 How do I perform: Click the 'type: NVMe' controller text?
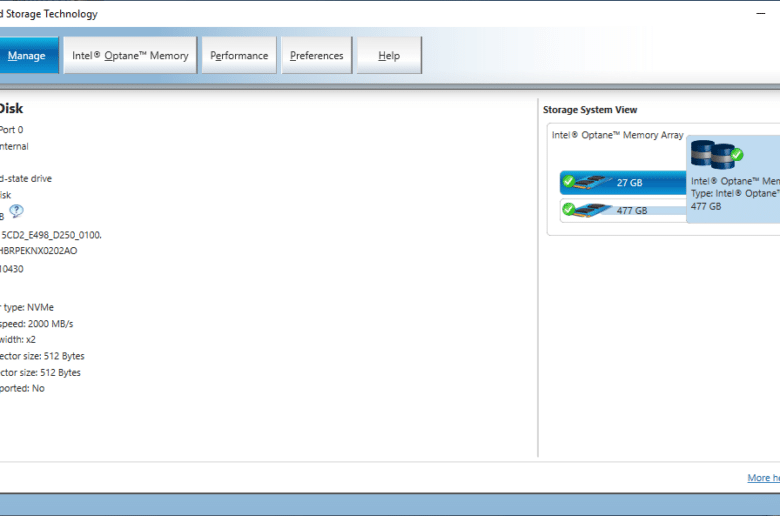click(x=27, y=308)
